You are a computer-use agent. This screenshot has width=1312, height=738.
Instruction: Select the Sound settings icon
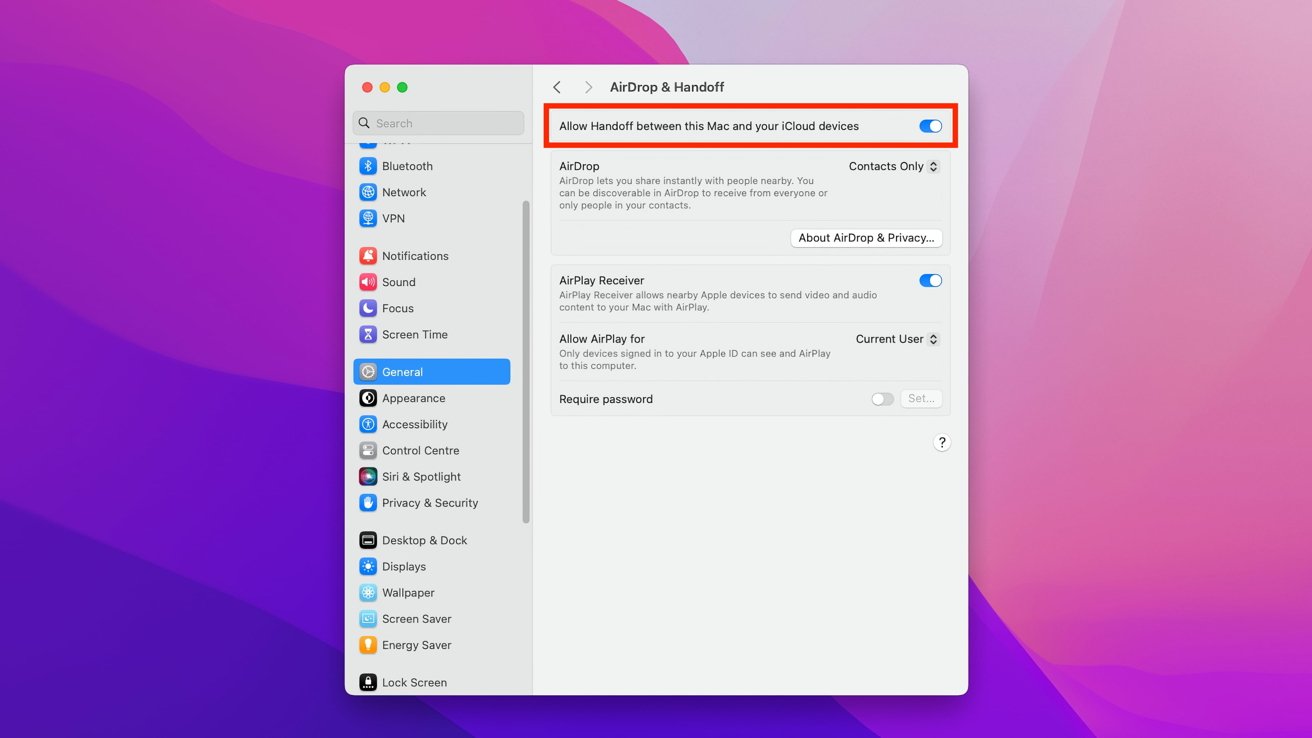(396, 282)
